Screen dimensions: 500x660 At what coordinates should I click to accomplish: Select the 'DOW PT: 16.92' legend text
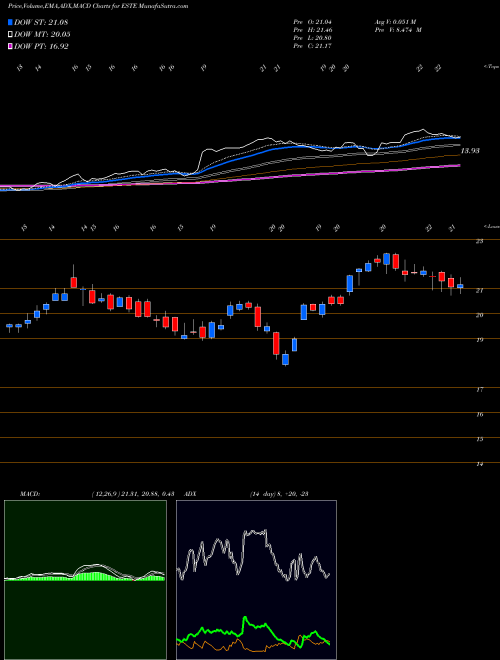[x=41, y=46]
